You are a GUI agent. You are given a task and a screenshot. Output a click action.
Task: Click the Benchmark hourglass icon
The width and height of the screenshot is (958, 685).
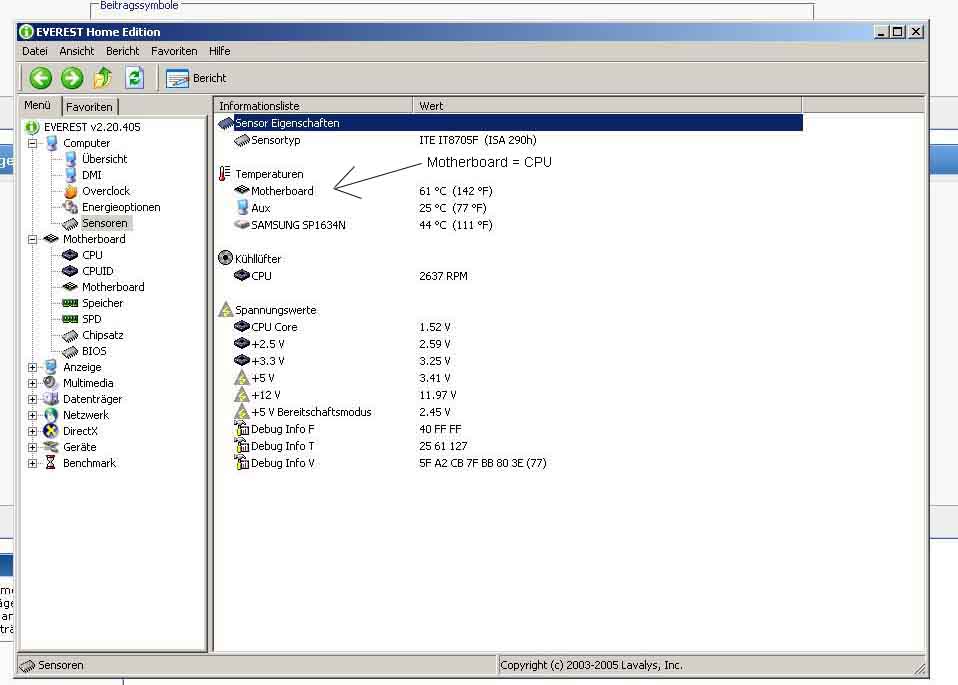tap(51, 463)
